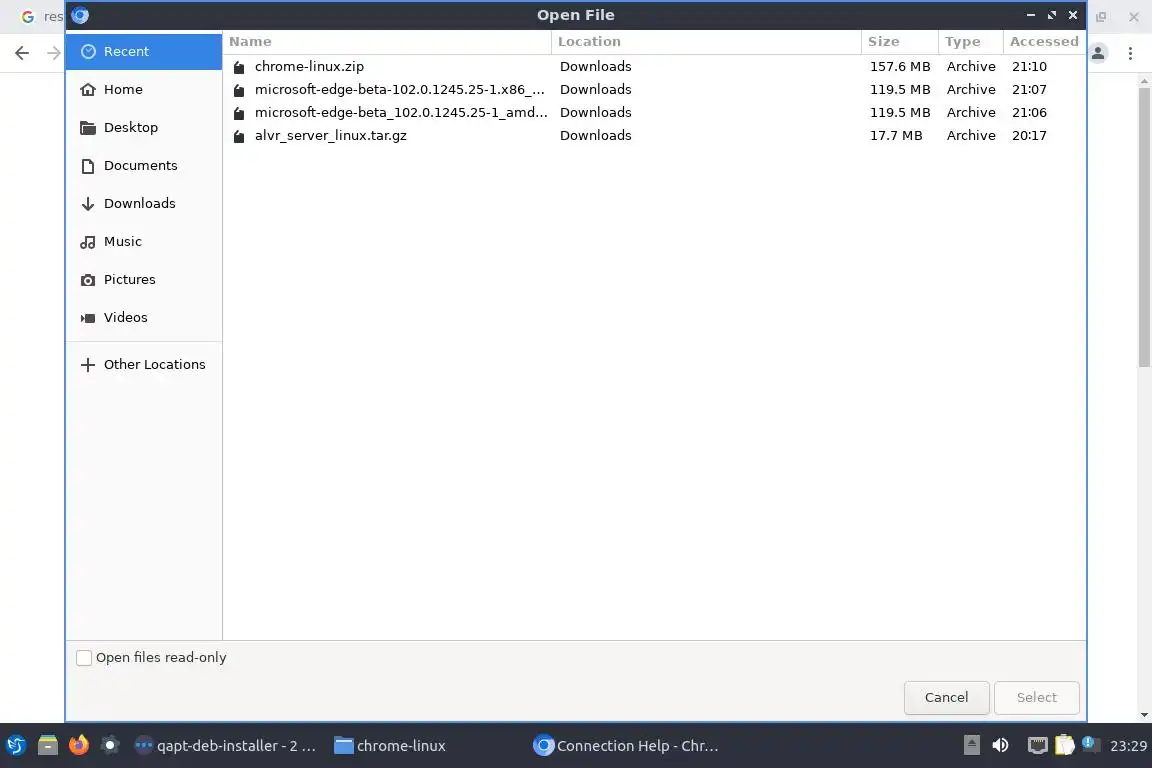Select microsoft-edge-beta x86 archive accessed 21:07

point(654,90)
